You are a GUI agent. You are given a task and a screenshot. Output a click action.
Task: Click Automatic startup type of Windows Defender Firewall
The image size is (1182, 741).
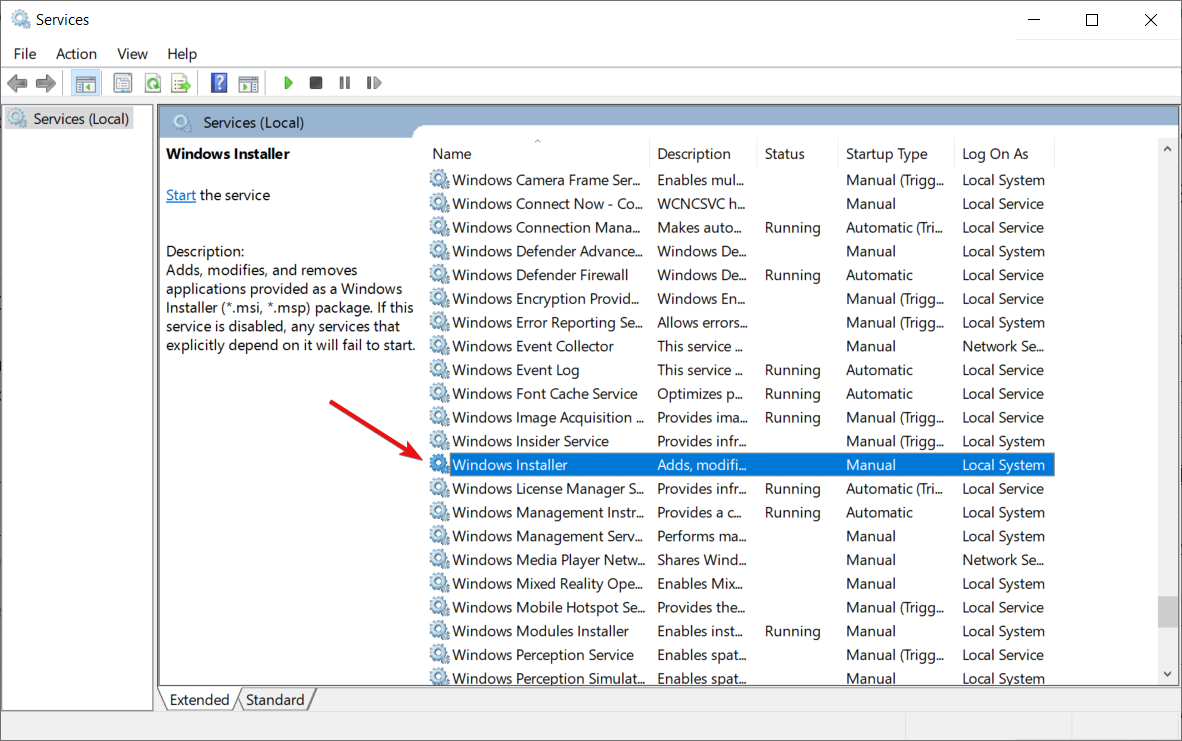879,275
